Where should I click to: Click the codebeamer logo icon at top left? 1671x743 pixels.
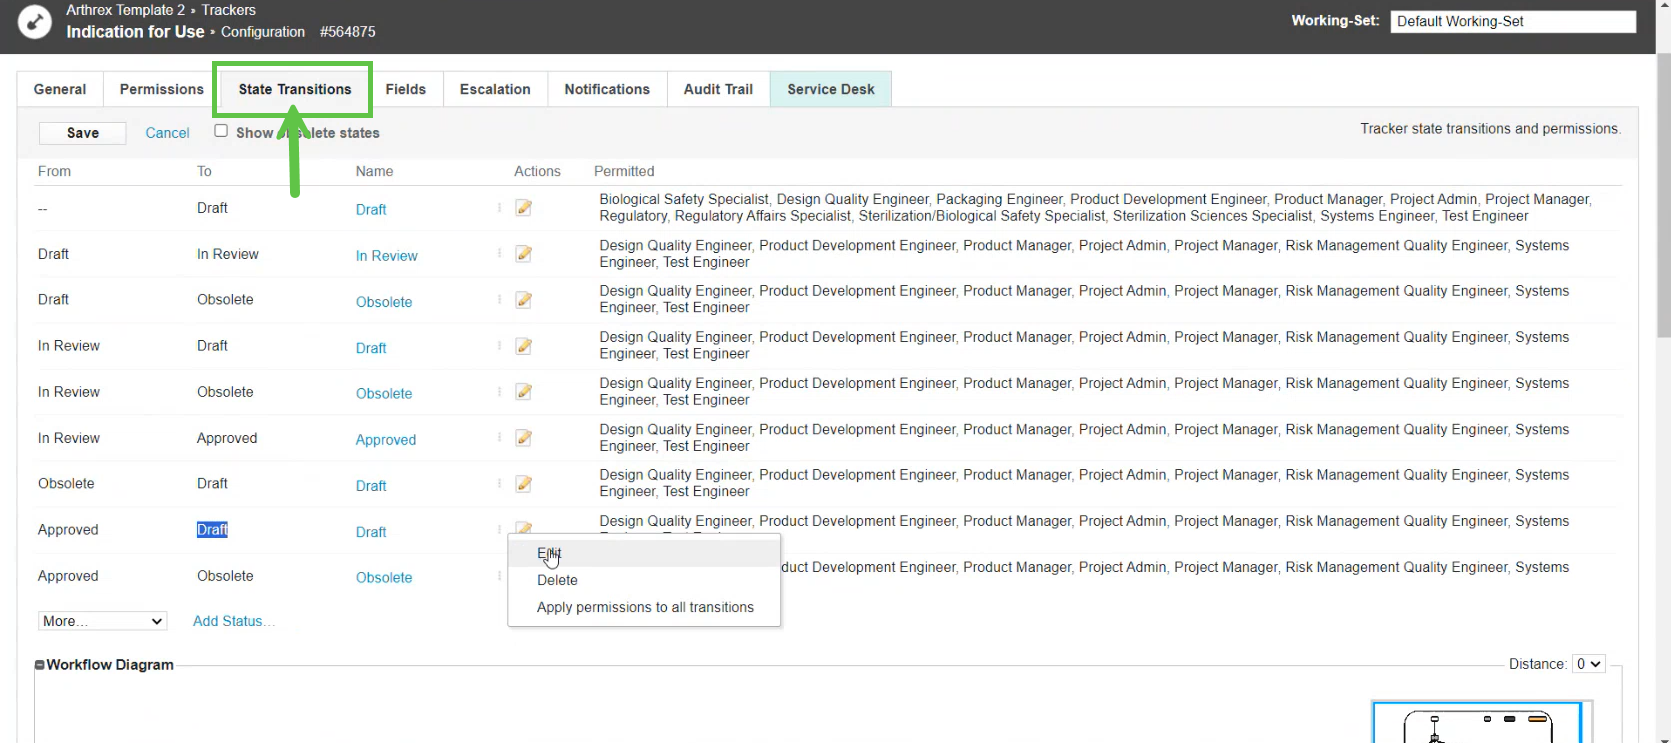point(35,21)
